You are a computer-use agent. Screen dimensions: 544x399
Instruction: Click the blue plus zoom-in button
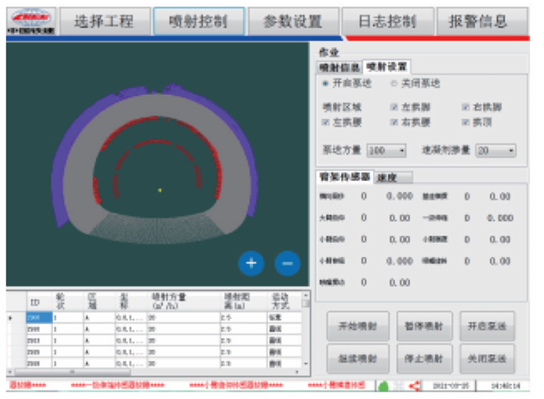[251, 263]
